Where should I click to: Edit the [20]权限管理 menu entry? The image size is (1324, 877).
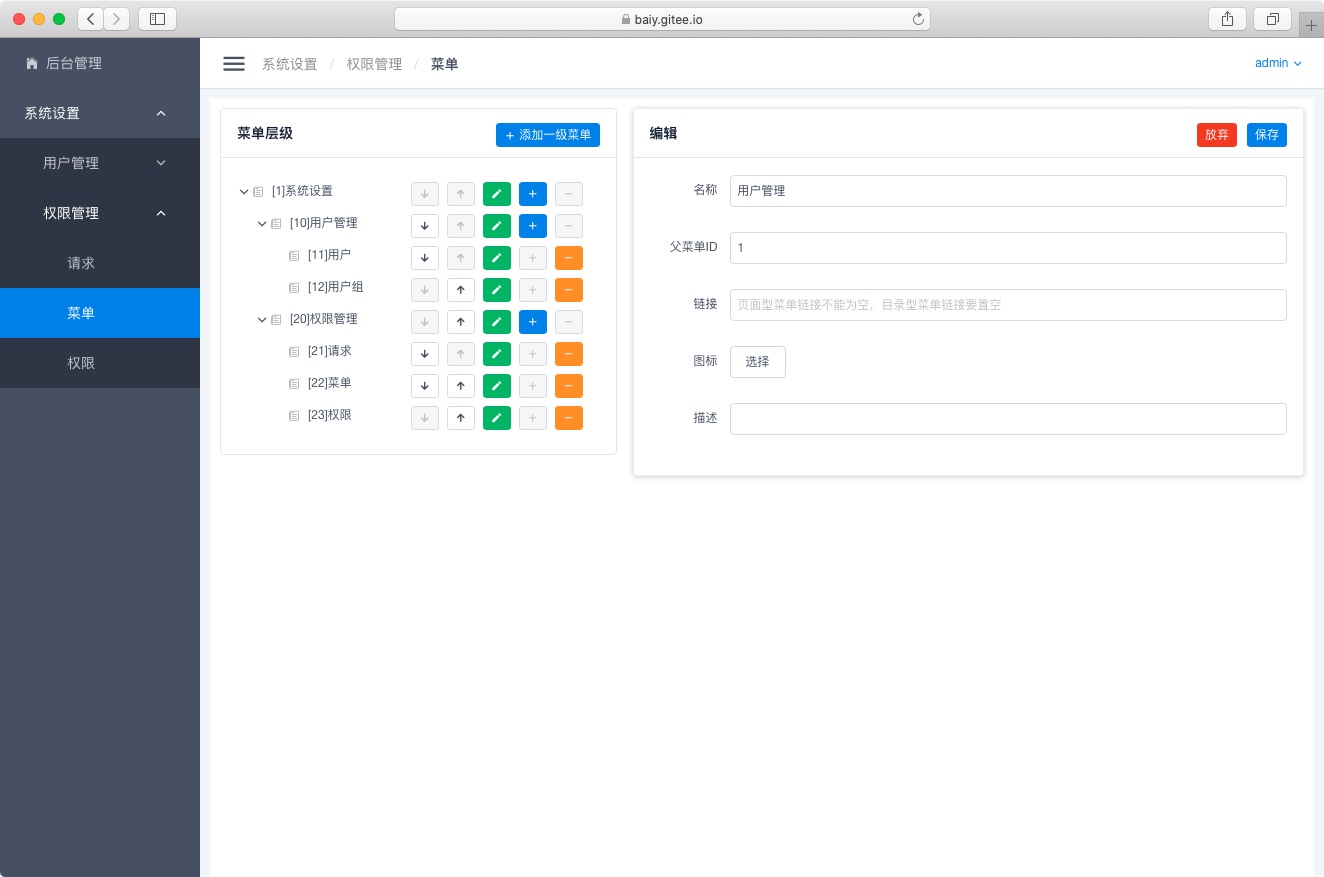click(x=497, y=322)
